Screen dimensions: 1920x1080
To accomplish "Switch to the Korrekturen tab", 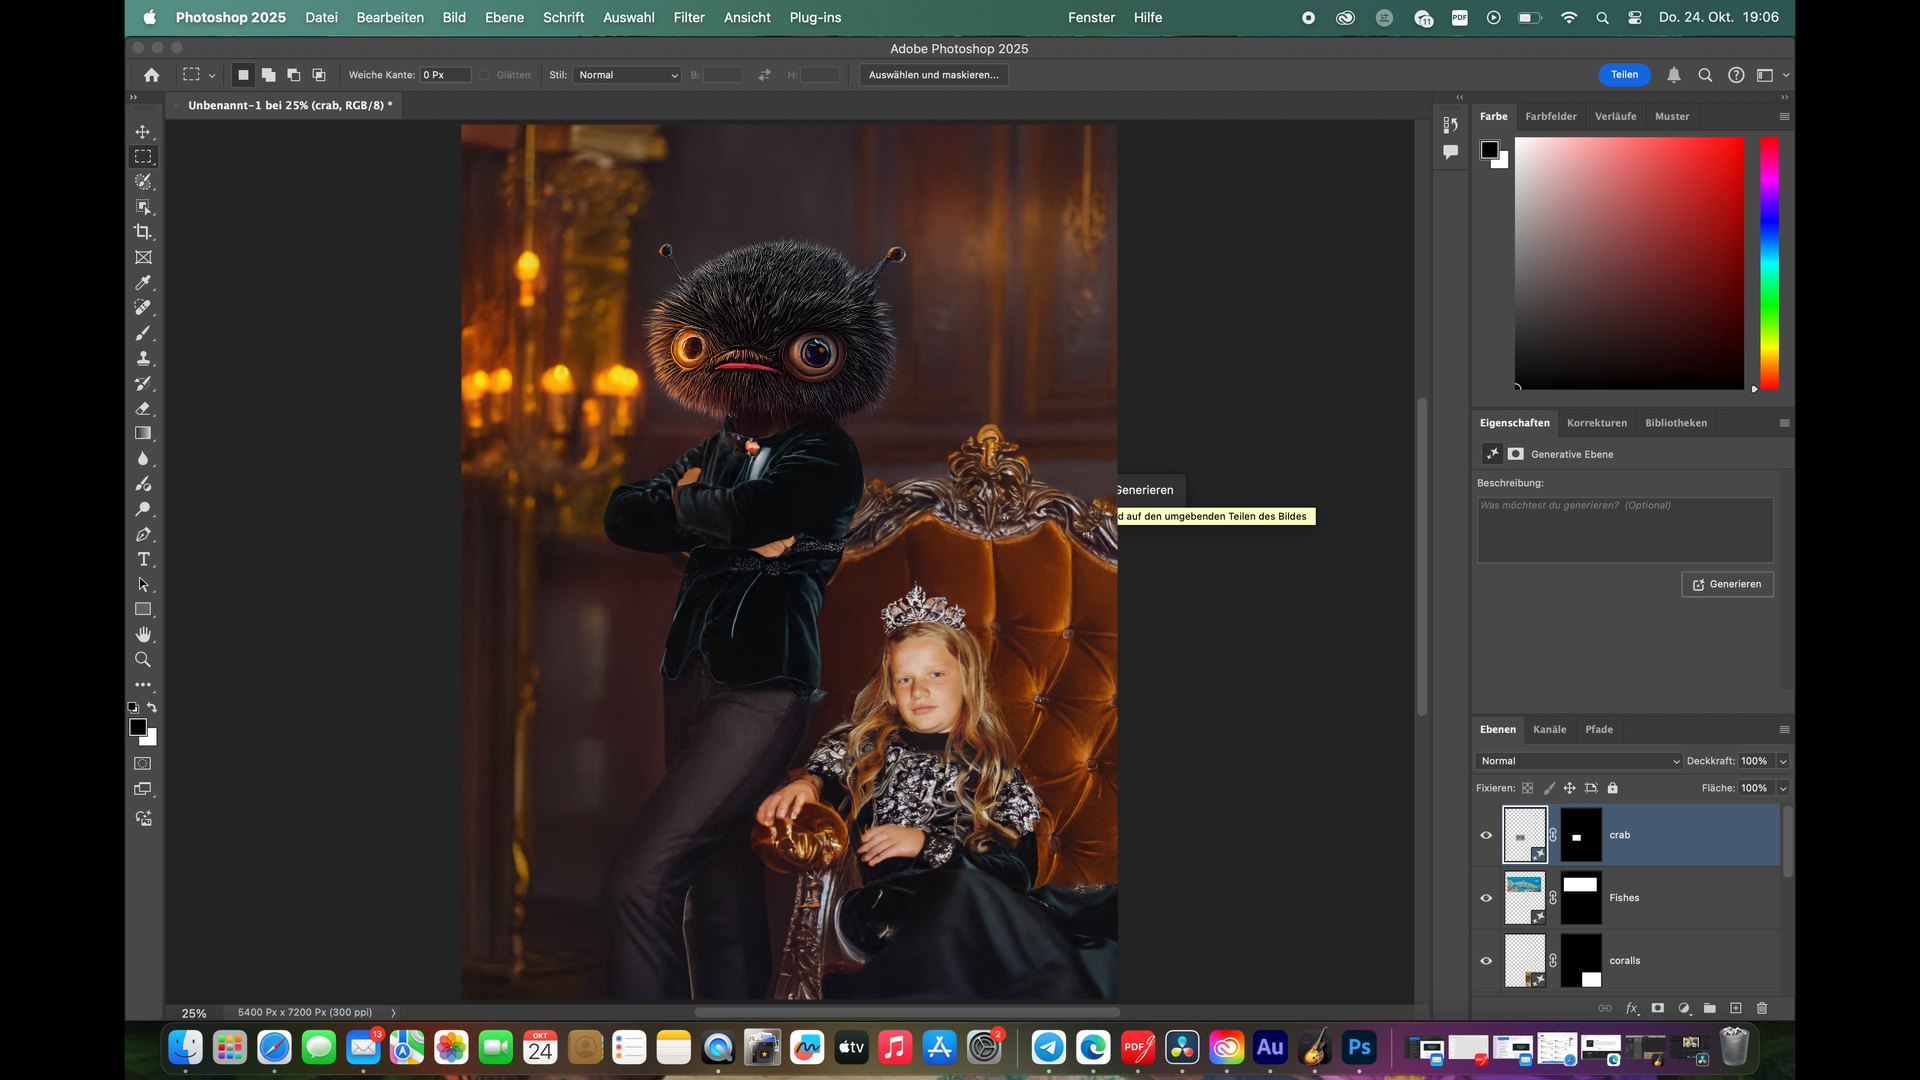I will (x=1597, y=423).
